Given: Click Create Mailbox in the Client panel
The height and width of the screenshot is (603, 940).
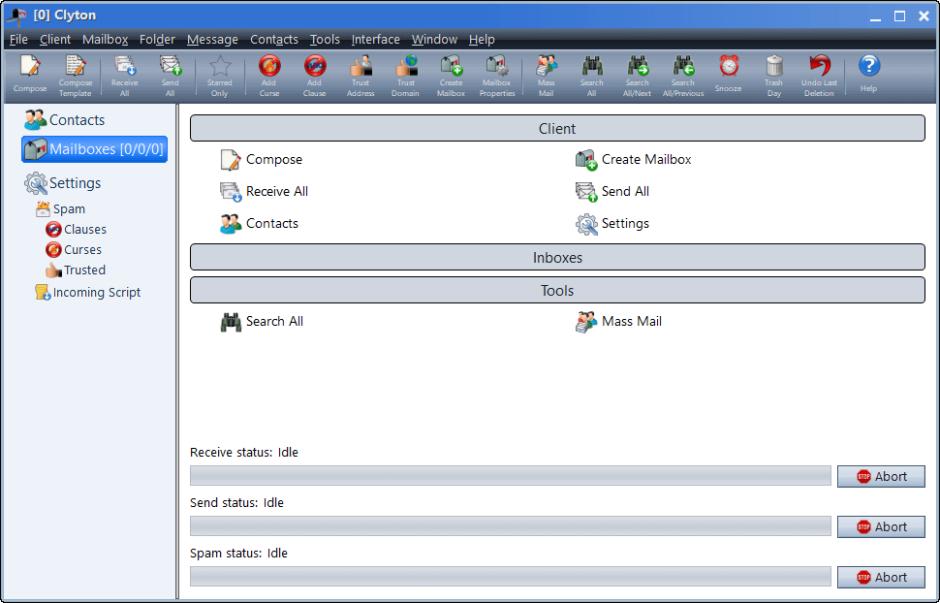Looking at the screenshot, I should click(x=633, y=159).
